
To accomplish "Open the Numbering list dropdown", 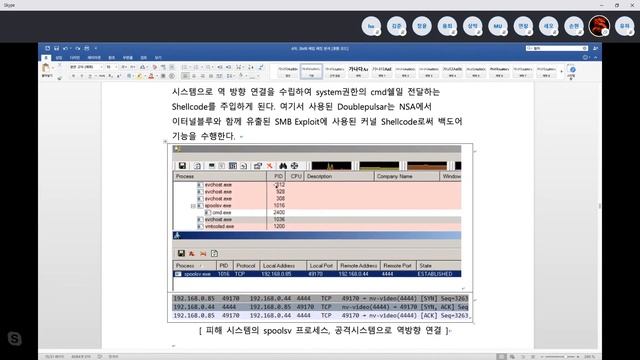I will [202, 67].
